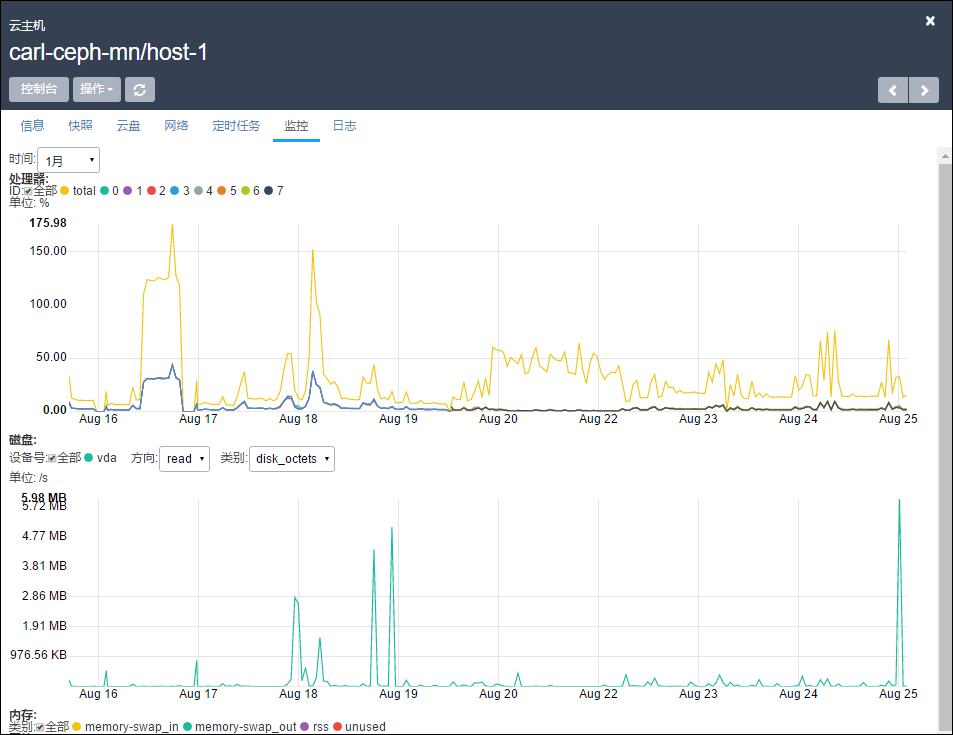Click the vertical scrollbar thumb
Image resolution: width=953 pixels, height=735 pixels.
click(944, 447)
